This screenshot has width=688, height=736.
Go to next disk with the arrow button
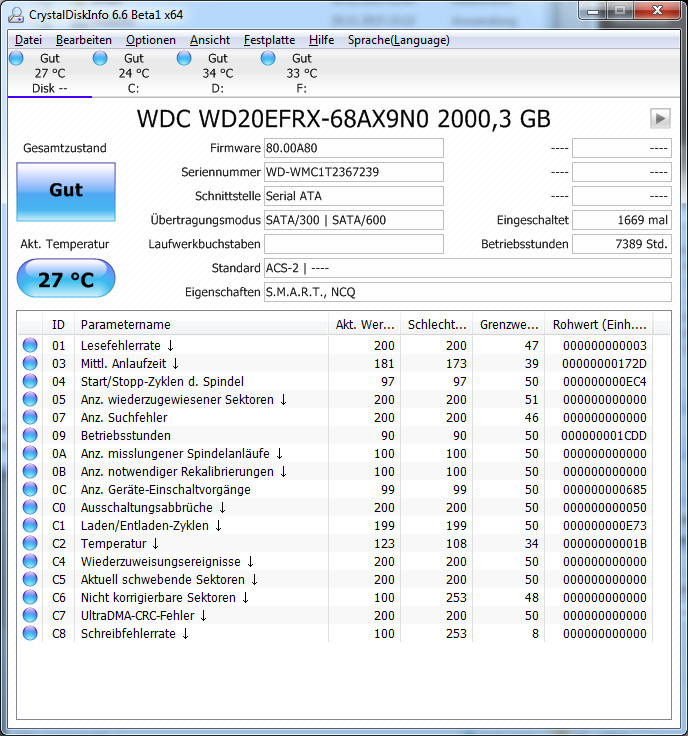pos(660,118)
